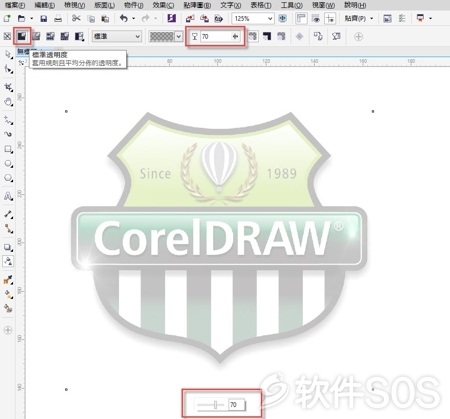Select the Ellipse tool

click(x=8, y=164)
